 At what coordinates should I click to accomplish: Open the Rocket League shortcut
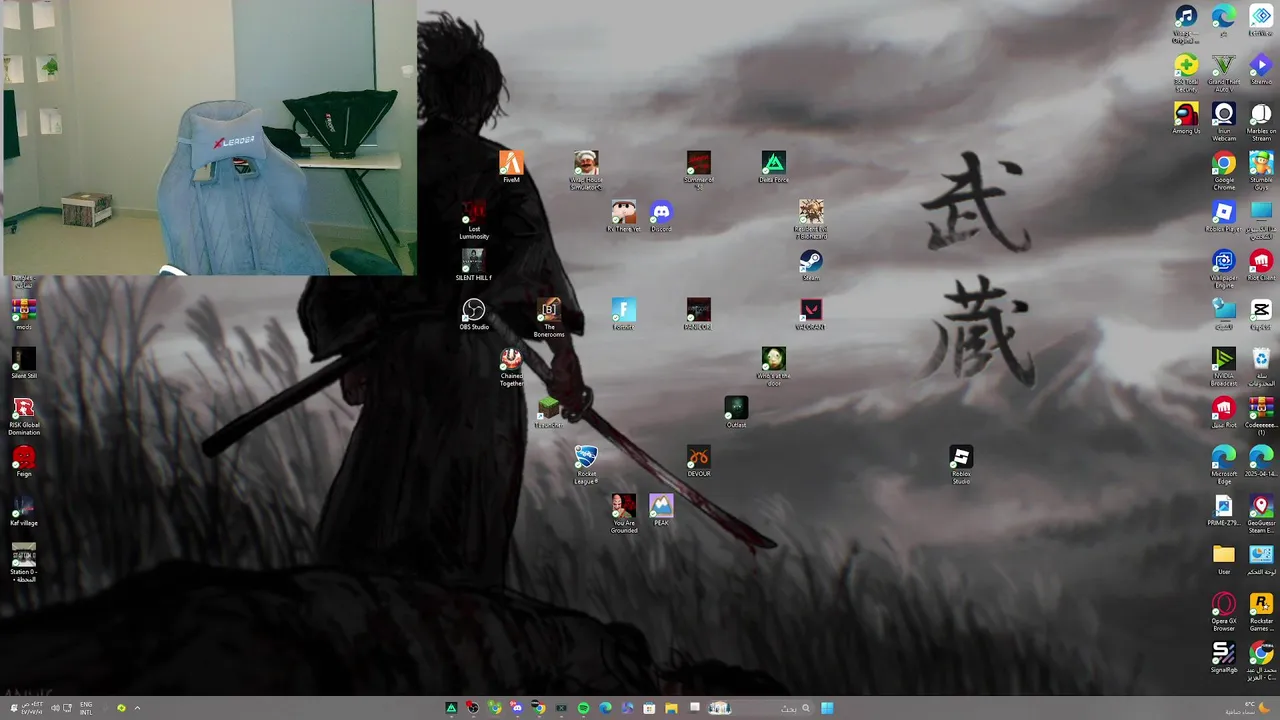pyautogui.click(x=586, y=465)
